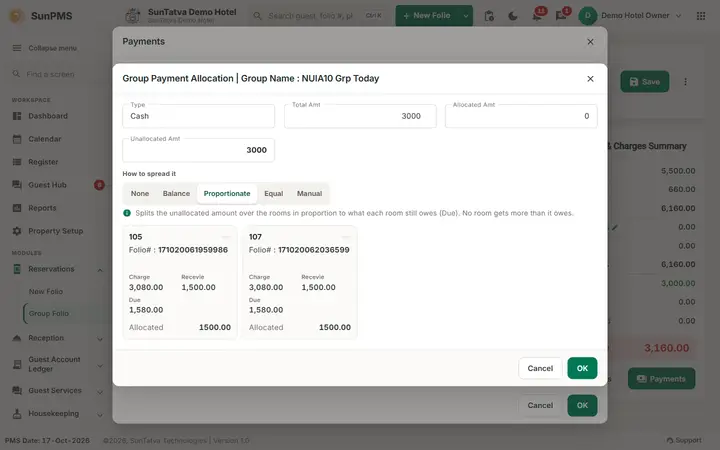Image resolution: width=720 pixels, height=450 pixels.
Task: Click the SunPMS logo
Action: 41,16
